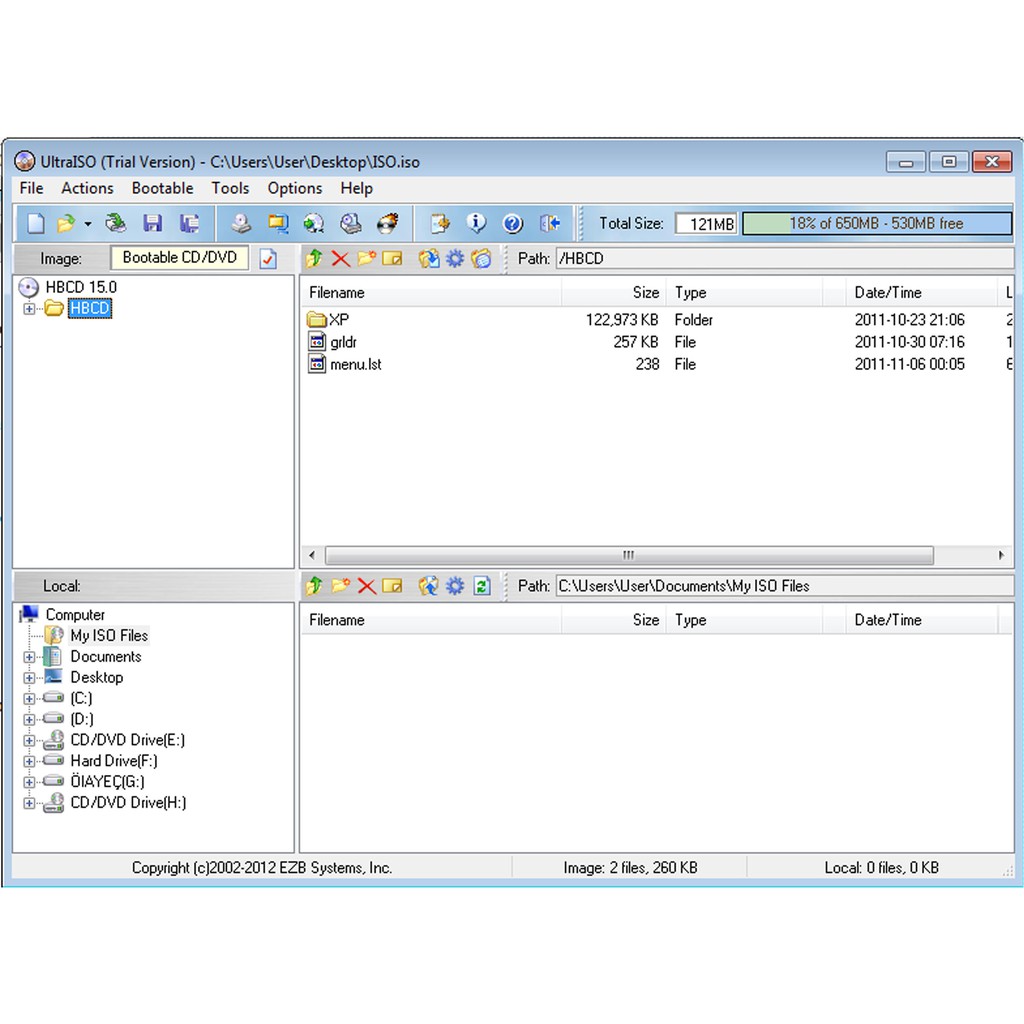The image size is (1024, 1024).
Task: Click the Bootable CD/DVD image type button
Action: point(180,258)
